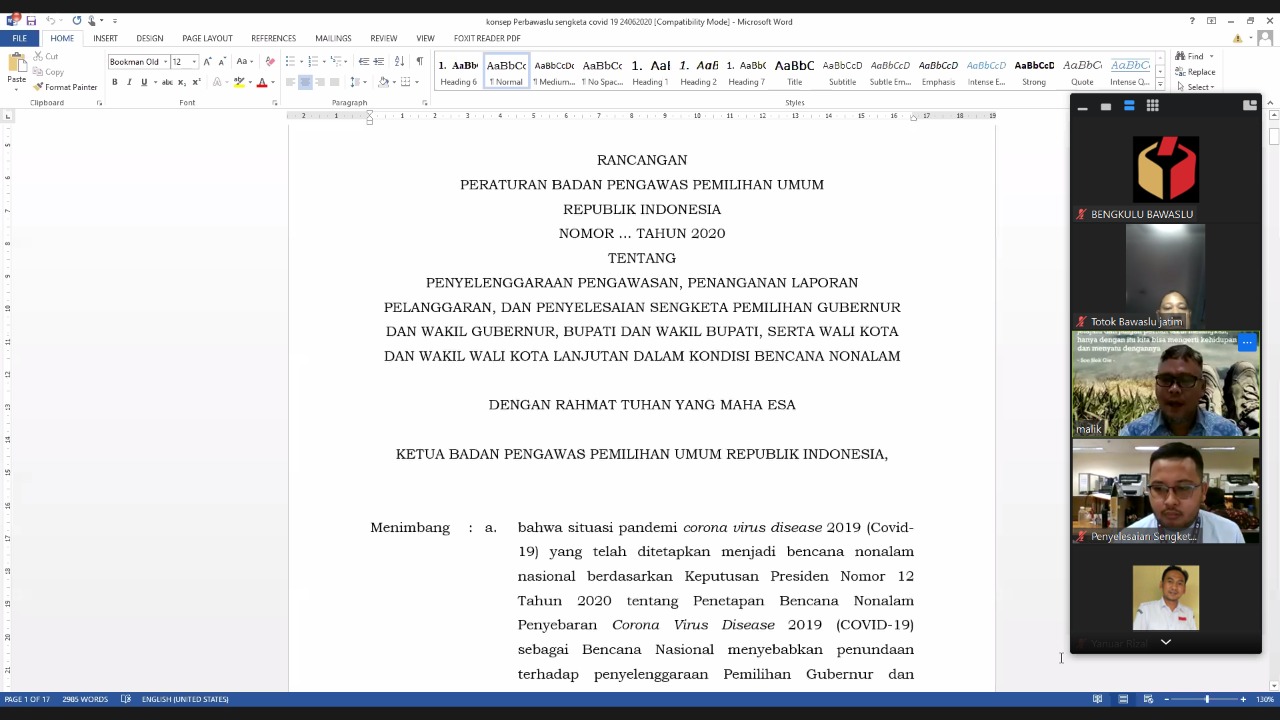Viewport: 1280px width, 720px height.
Task: Click the zoom slider in status bar
Action: (1206, 699)
